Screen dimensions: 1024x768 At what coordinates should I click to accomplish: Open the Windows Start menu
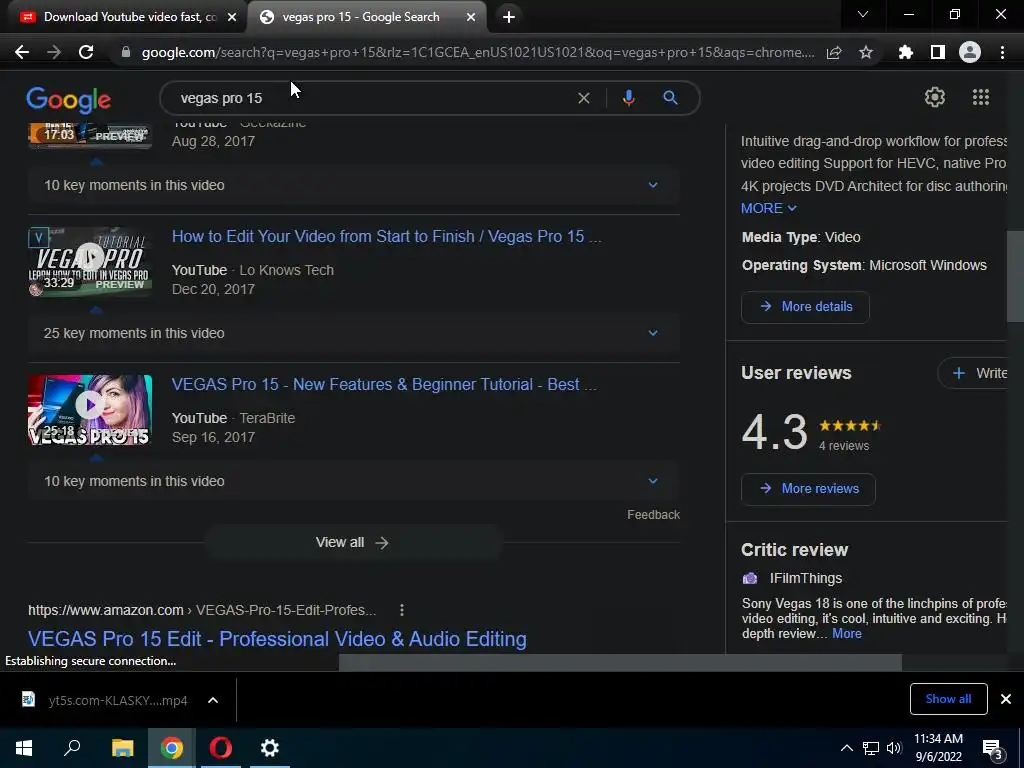[x=24, y=748]
